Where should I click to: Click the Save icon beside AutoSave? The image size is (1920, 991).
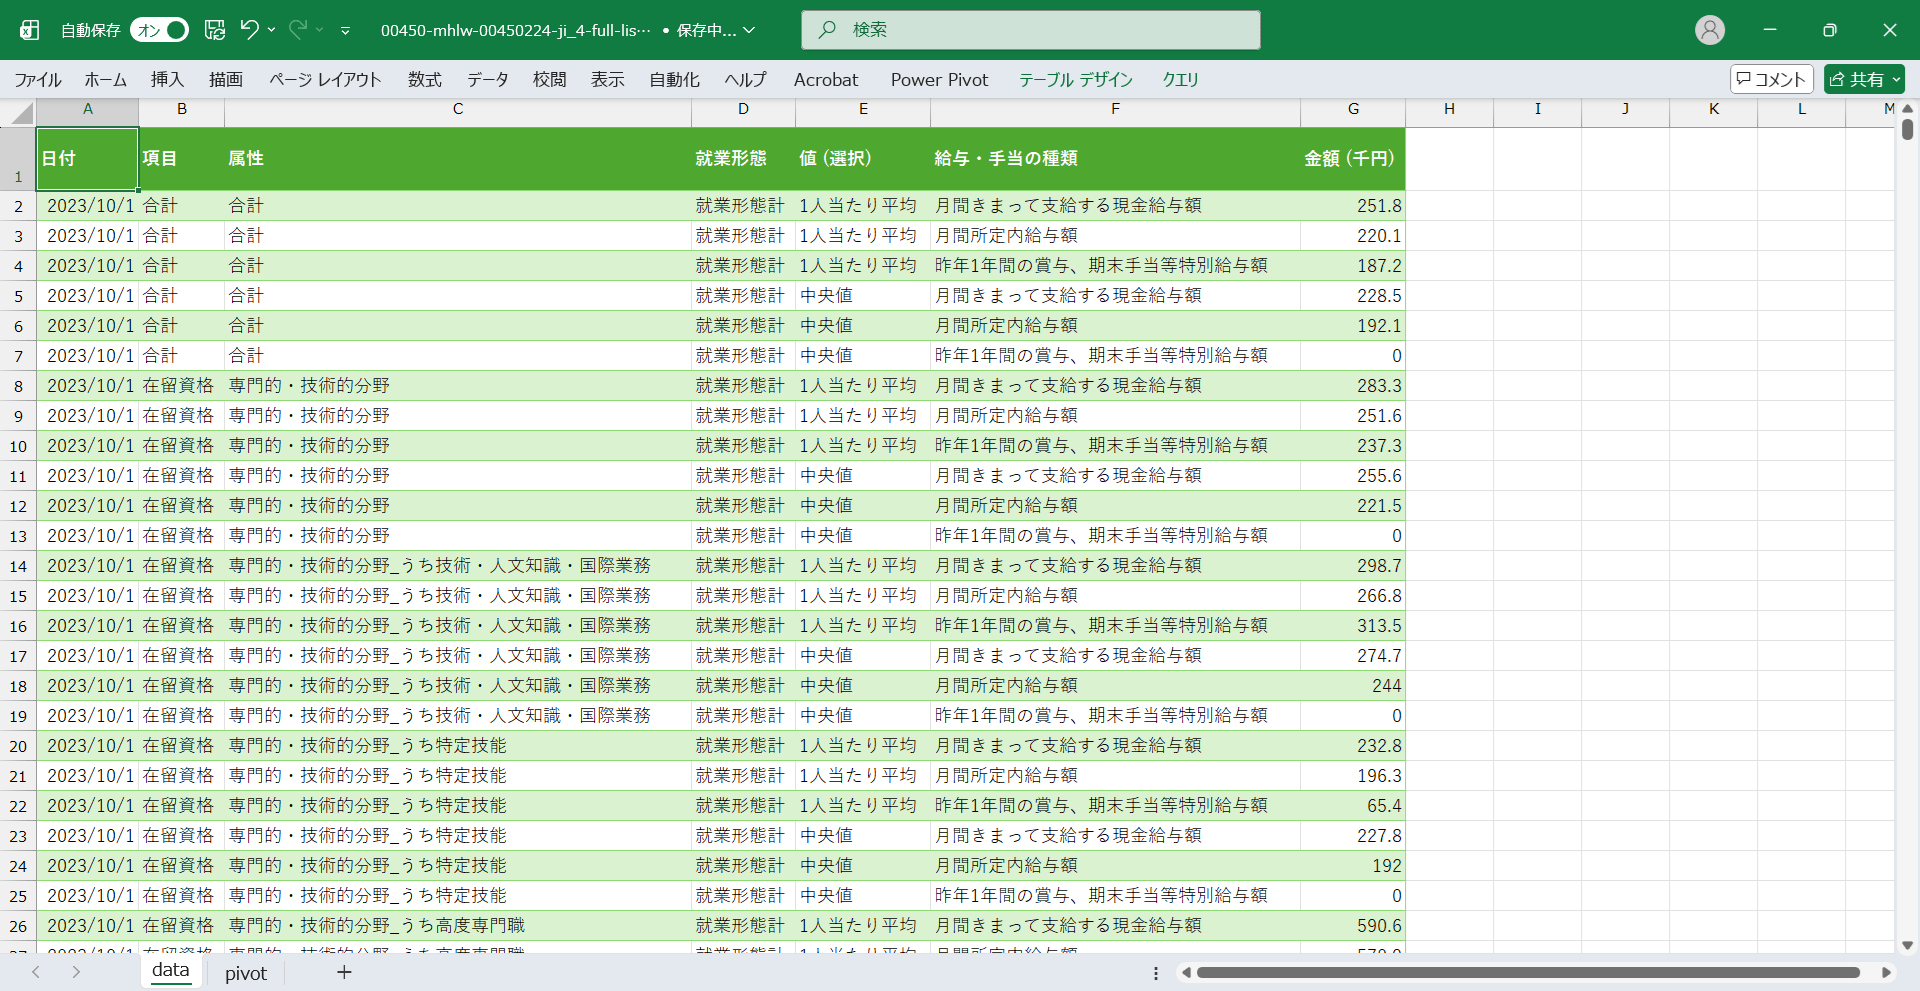click(x=215, y=30)
